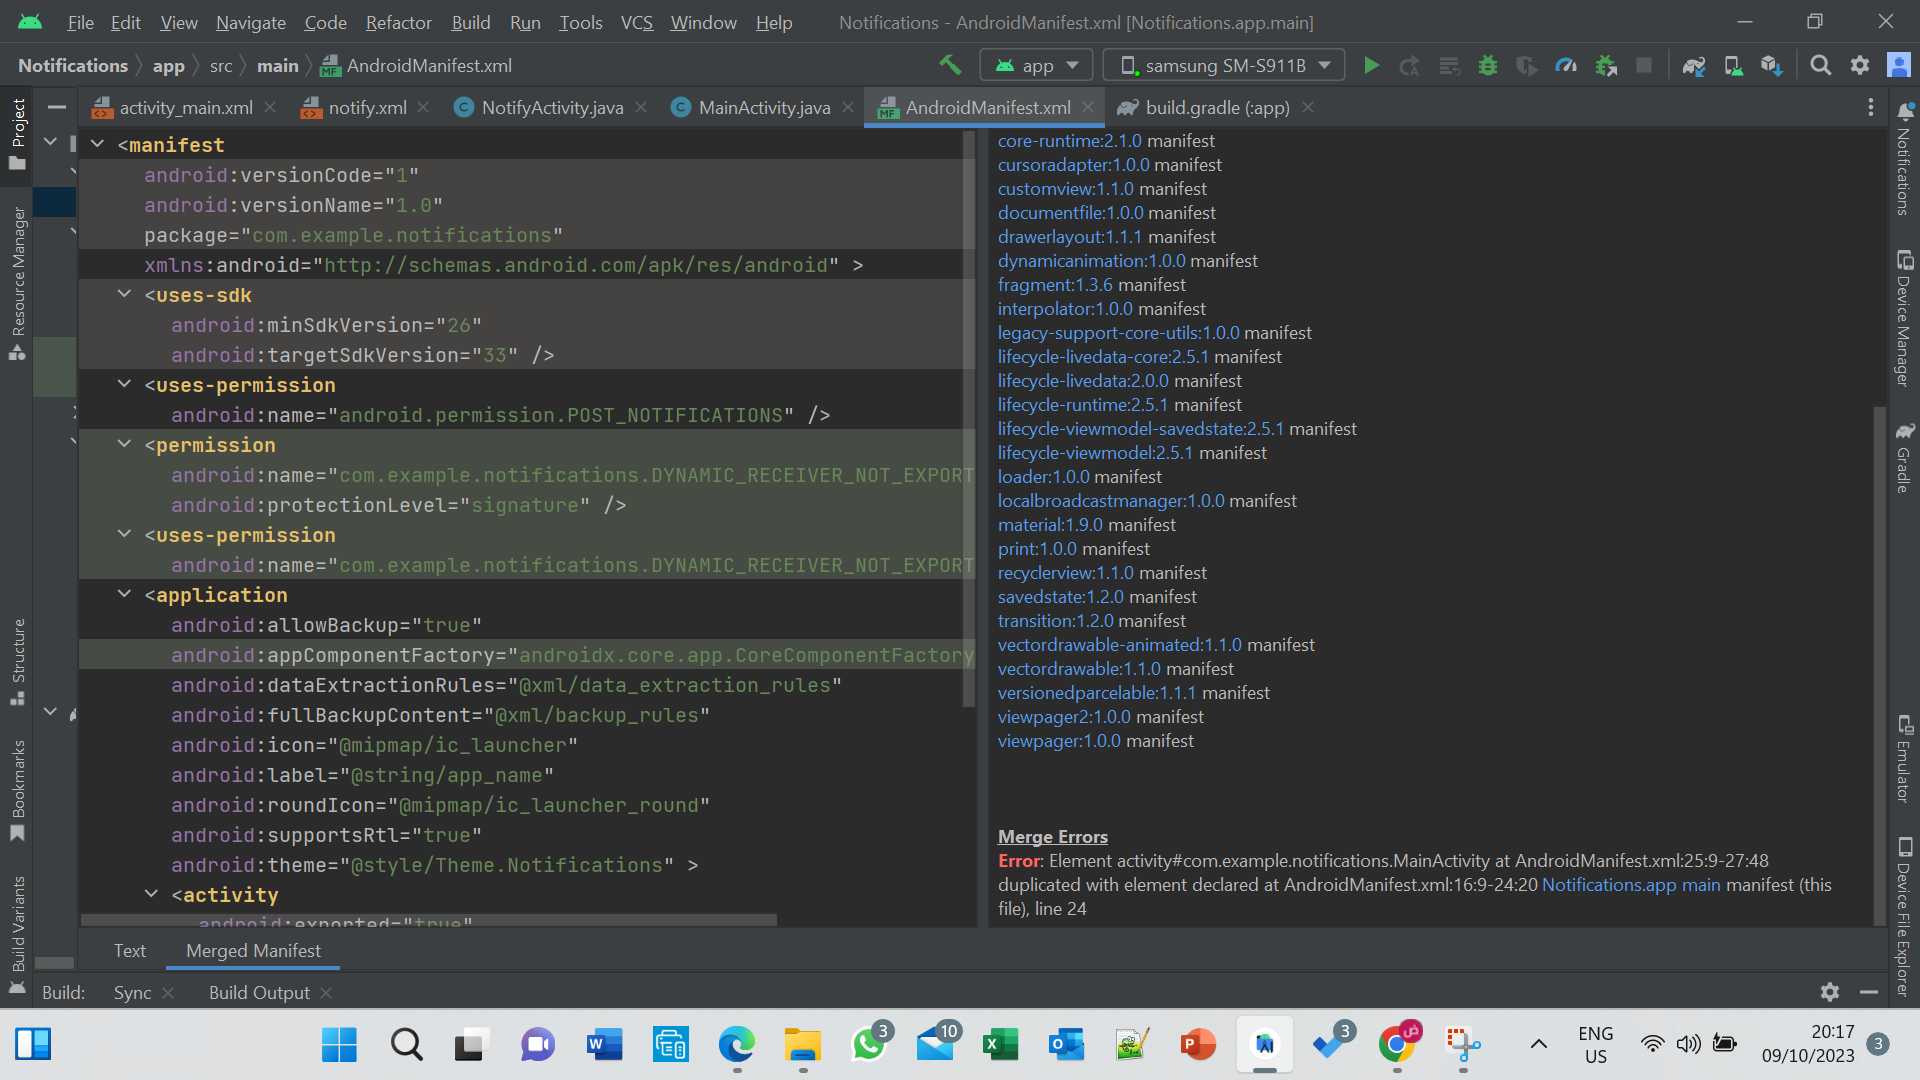Click the merged manifest vertical scrollbar

point(968,420)
